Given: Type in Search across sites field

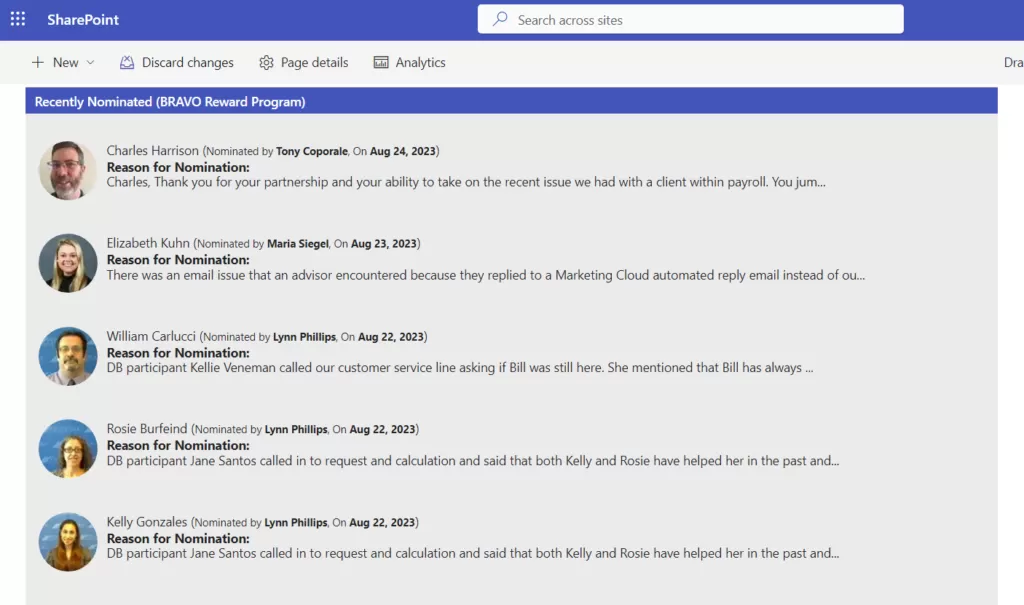Looking at the screenshot, I should pos(700,20).
